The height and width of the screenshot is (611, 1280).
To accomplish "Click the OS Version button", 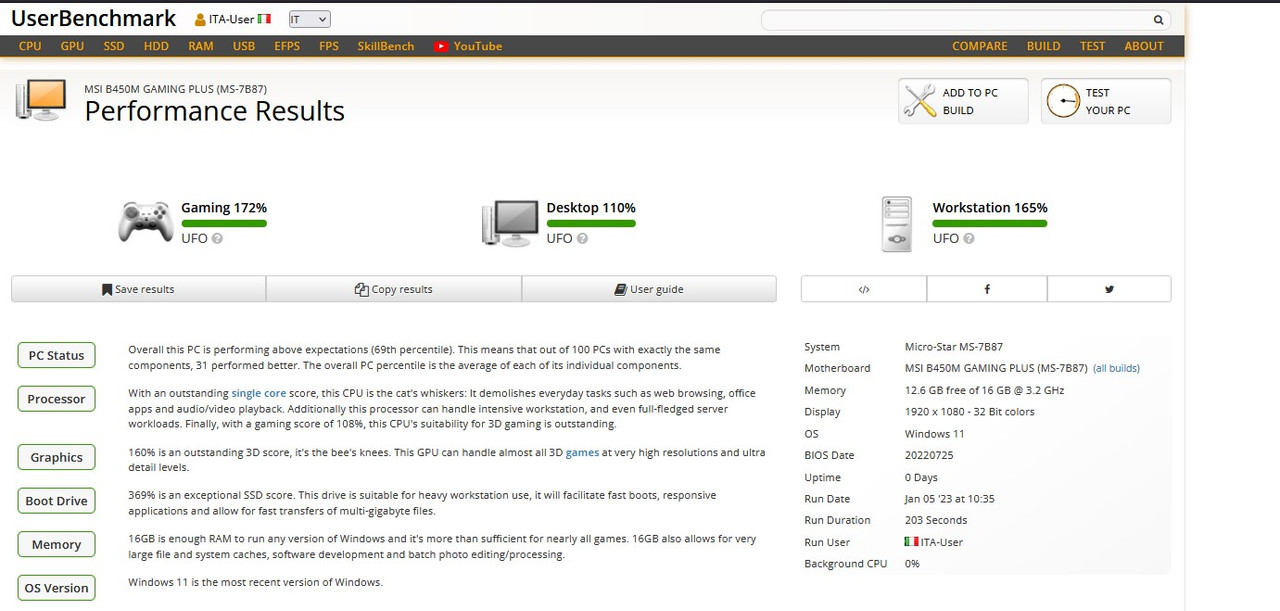I will 56,588.
